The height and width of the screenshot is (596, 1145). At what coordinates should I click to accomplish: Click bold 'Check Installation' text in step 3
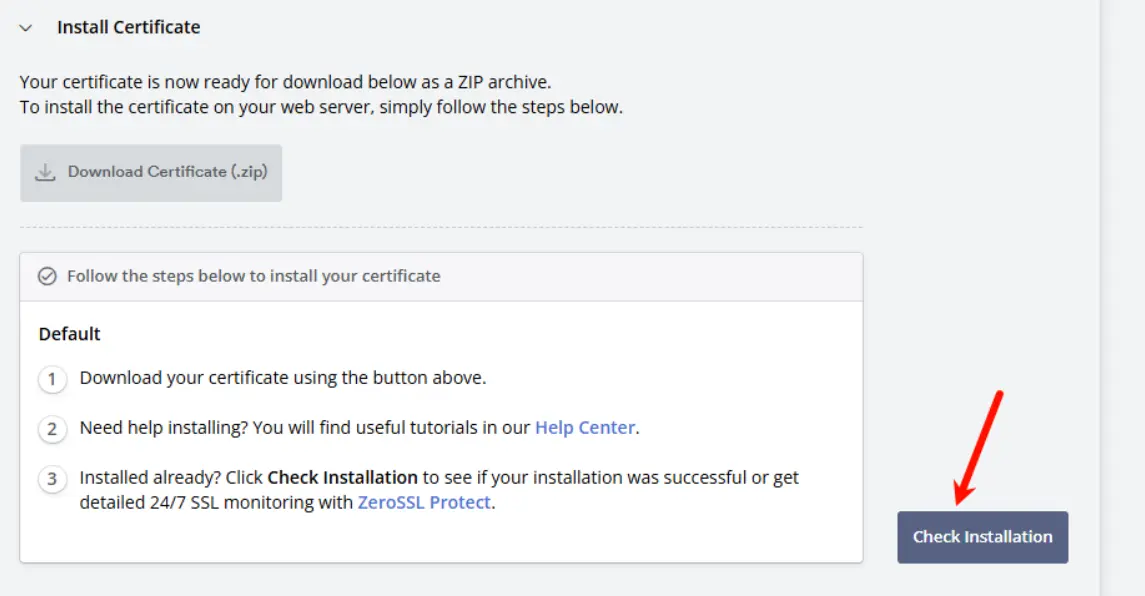(342, 477)
